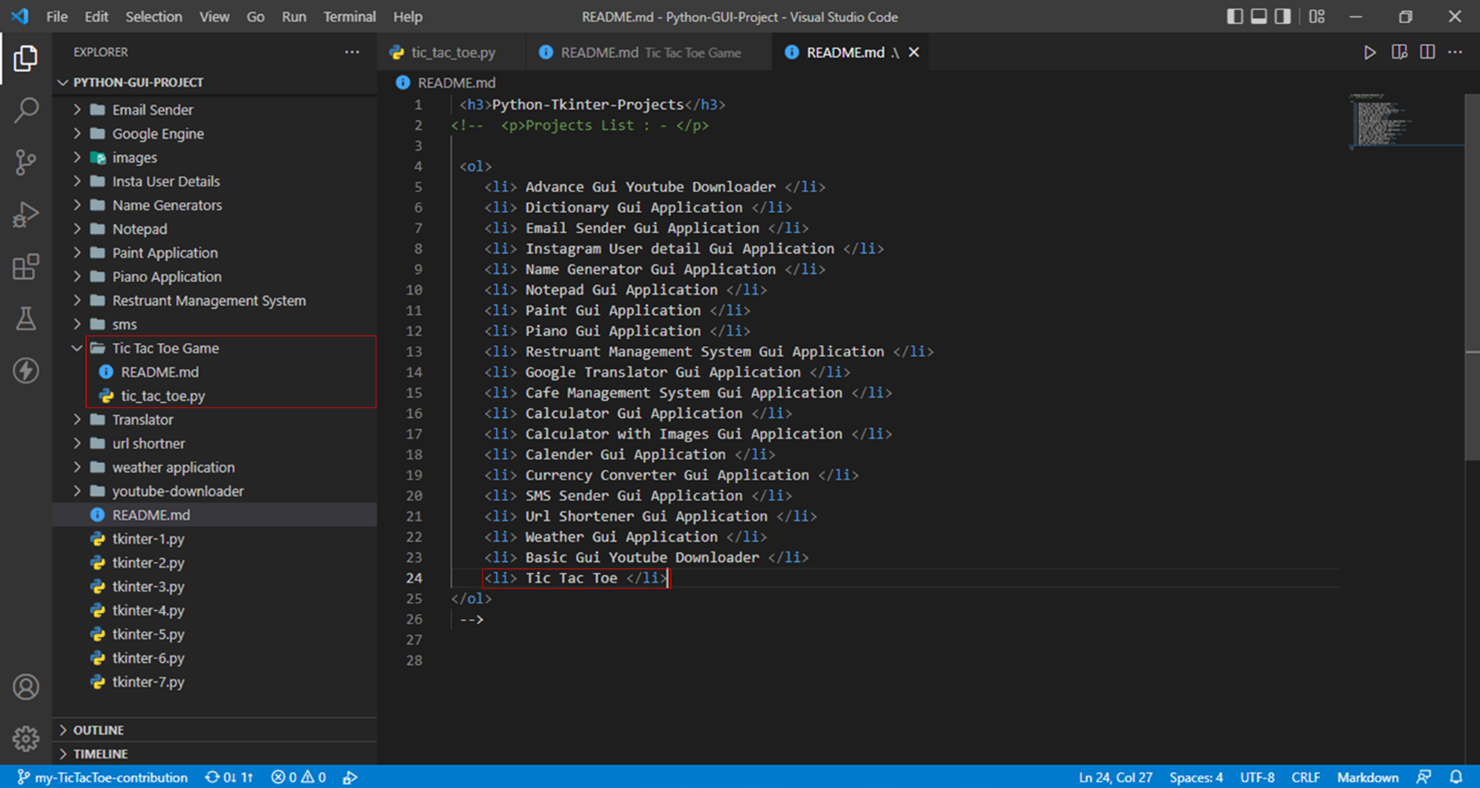The height and width of the screenshot is (788, 1480).
Task: Open the View menu
Action: [214, 16]
